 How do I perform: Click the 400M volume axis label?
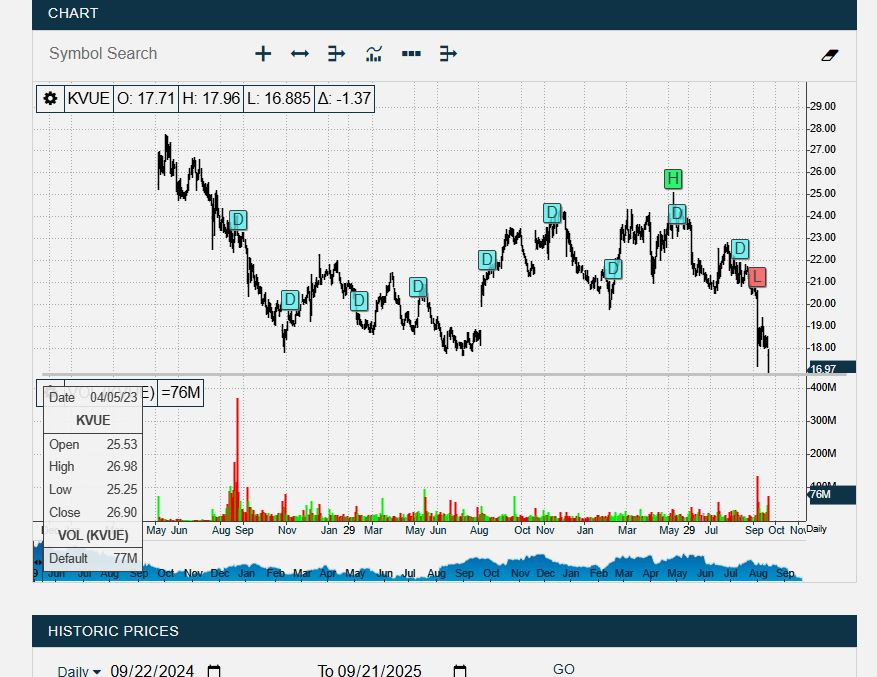pos(823,387)
